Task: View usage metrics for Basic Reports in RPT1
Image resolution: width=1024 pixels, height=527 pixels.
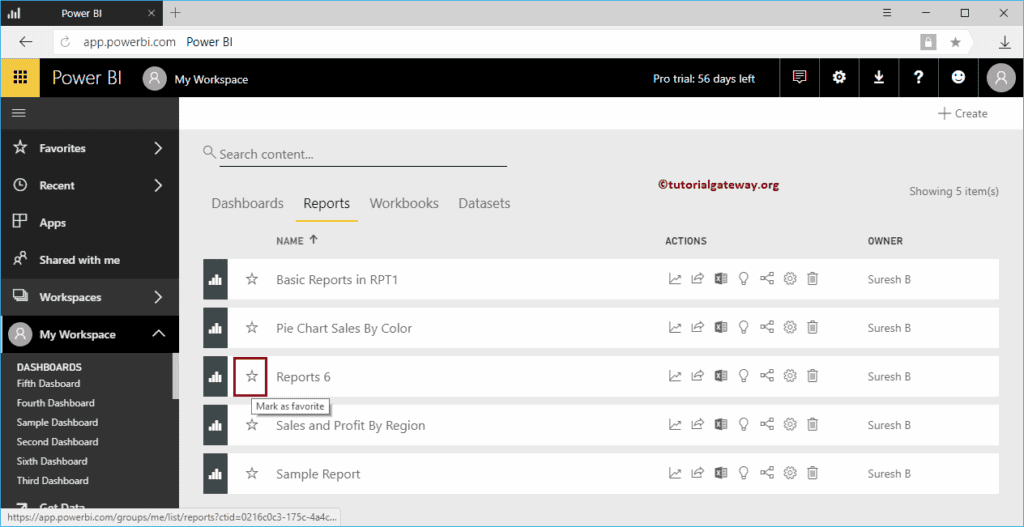Action: 675,279
